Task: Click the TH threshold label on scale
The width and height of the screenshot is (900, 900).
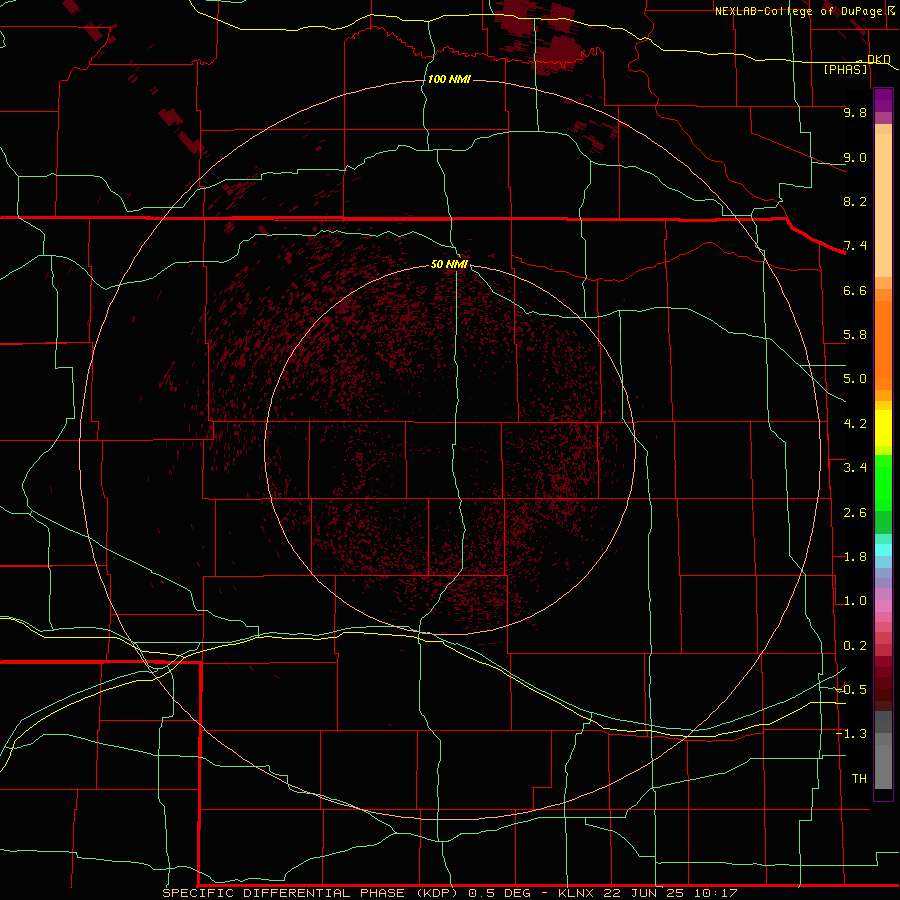Action: (859, 779)
